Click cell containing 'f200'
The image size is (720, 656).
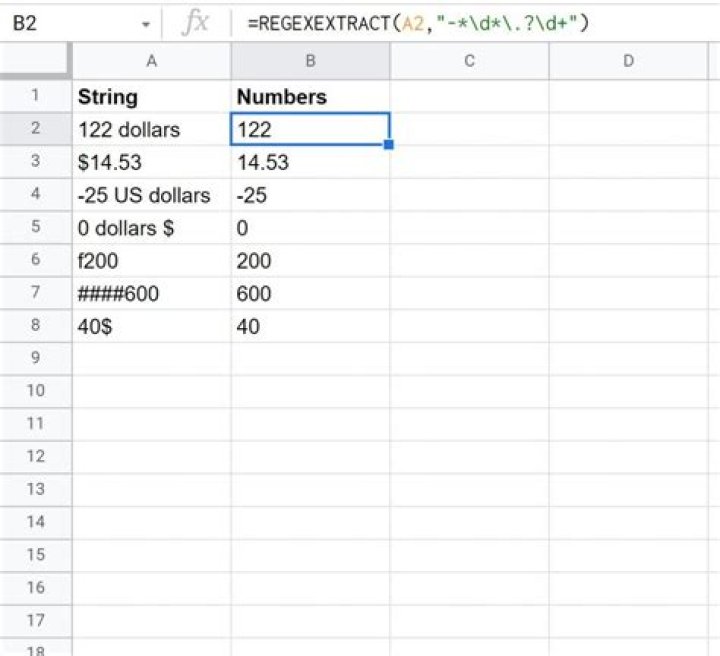152,260
